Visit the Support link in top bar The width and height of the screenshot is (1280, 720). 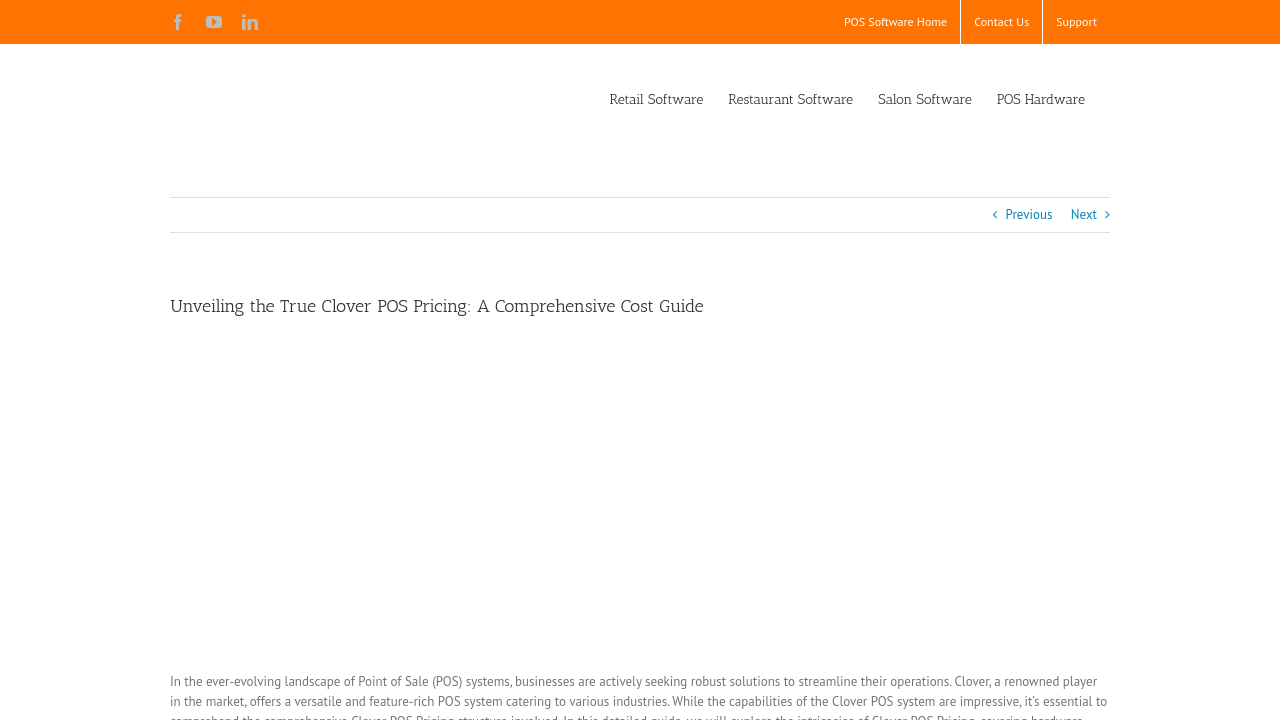coord(1076,22)
